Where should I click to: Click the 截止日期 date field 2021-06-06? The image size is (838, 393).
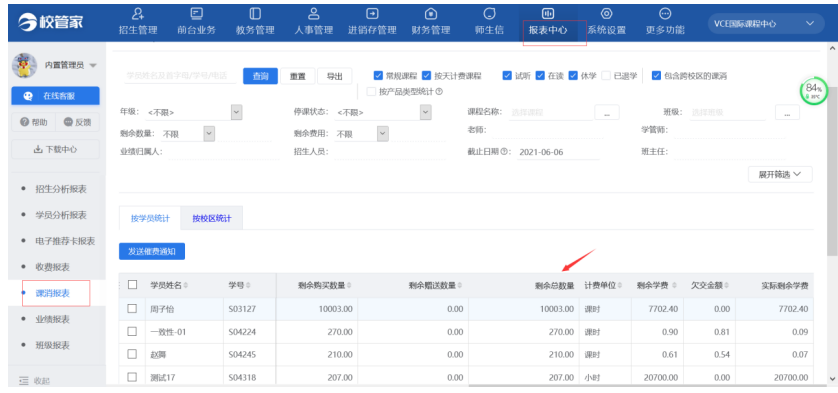tap(558, 152)
